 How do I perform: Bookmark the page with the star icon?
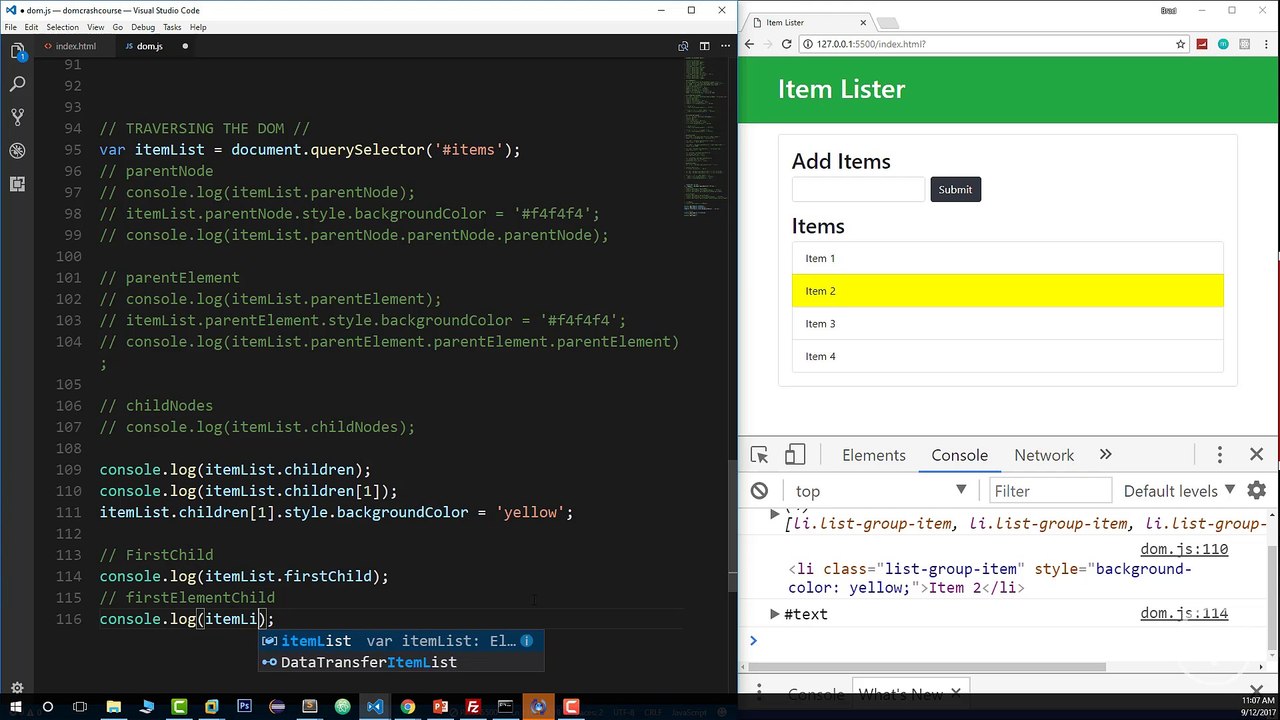click(x=1181, y=44)
